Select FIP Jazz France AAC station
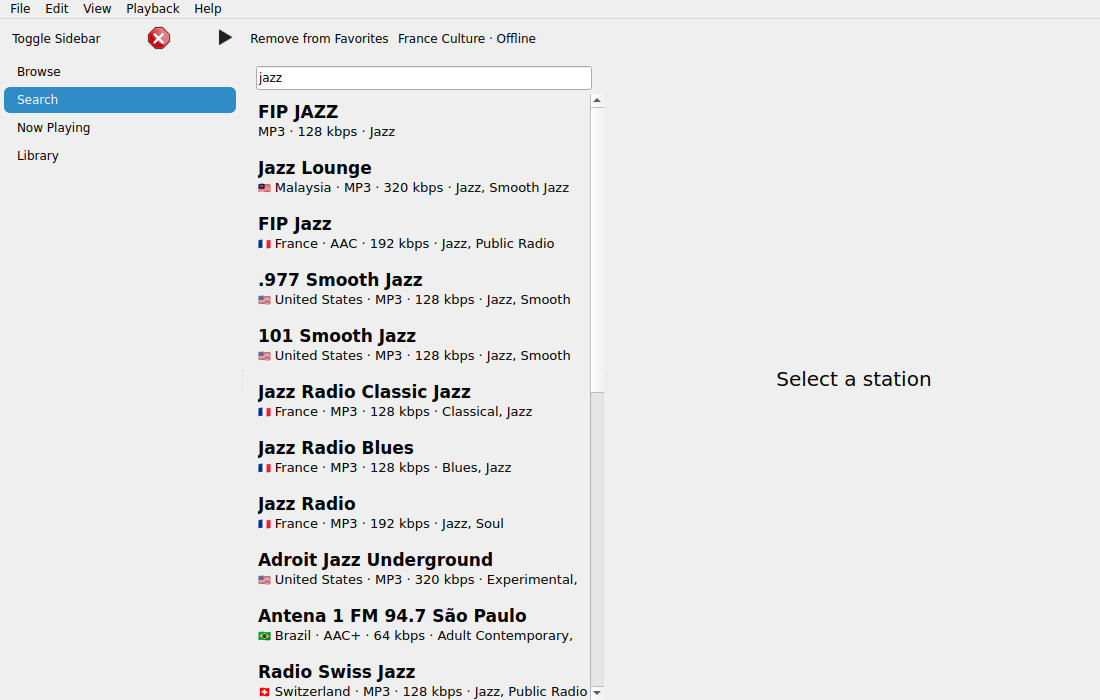Screen dimensions: 1100x700 423,233
